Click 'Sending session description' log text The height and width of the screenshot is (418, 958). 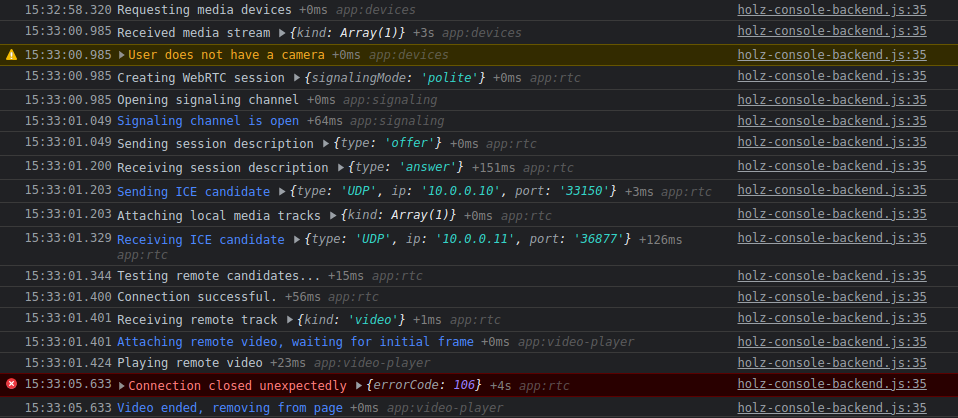pyautogui.click(x=215, y=144)
